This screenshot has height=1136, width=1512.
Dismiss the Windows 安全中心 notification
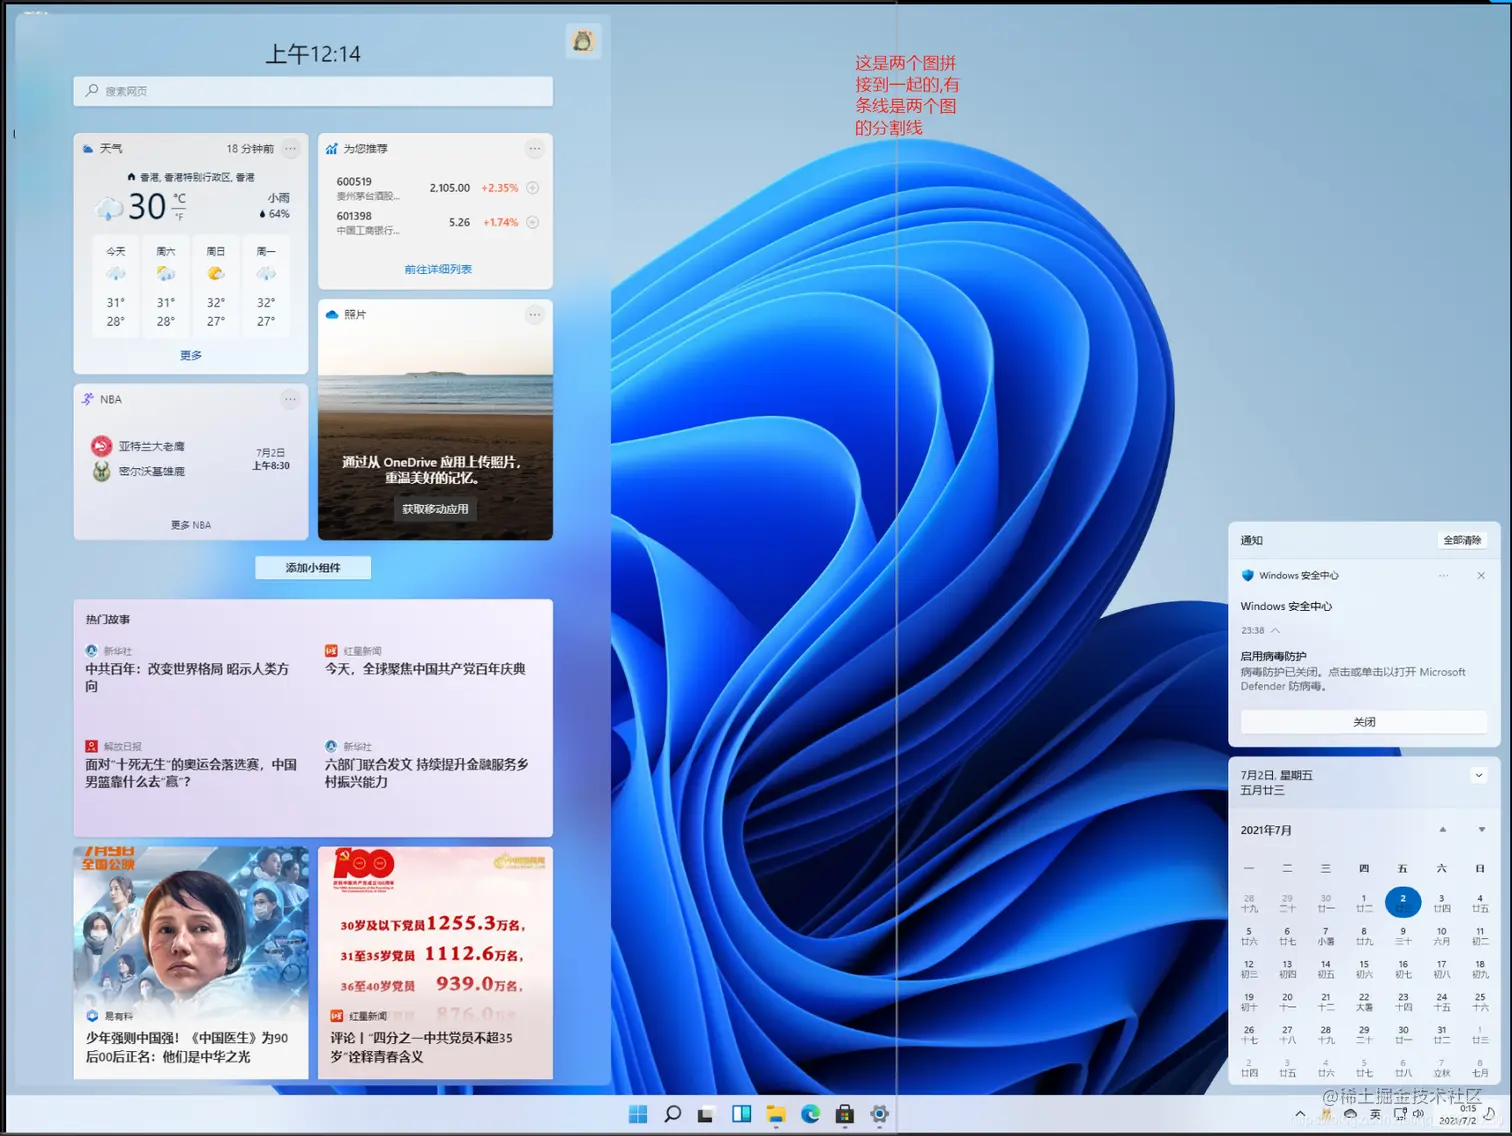click(x=1481, y=576)
